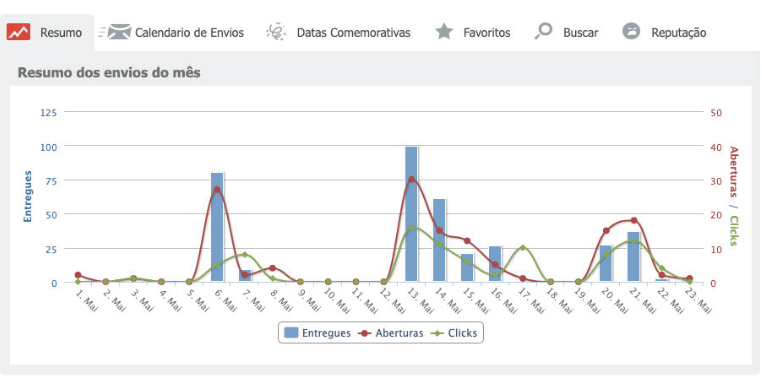762x377 pixels.
Task: Click the 'Resumo dos envios do mês' heading
Action: pyautogui.click(x=109, y=73)
